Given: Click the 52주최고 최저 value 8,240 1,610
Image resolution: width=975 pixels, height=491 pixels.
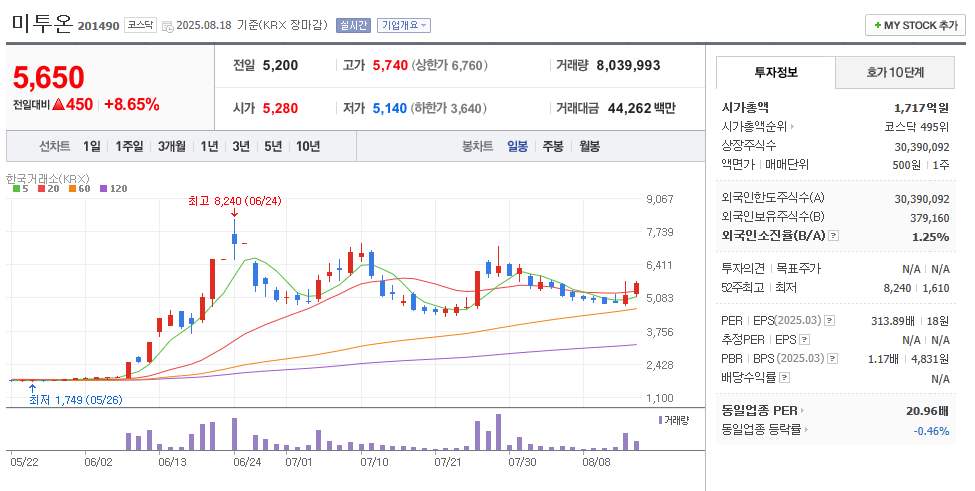Looking at the screenshot, I should 917,288.
